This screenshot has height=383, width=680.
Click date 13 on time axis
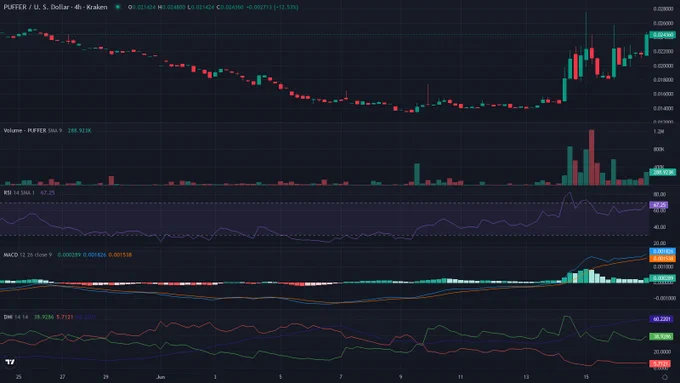[x=526, y=377]
